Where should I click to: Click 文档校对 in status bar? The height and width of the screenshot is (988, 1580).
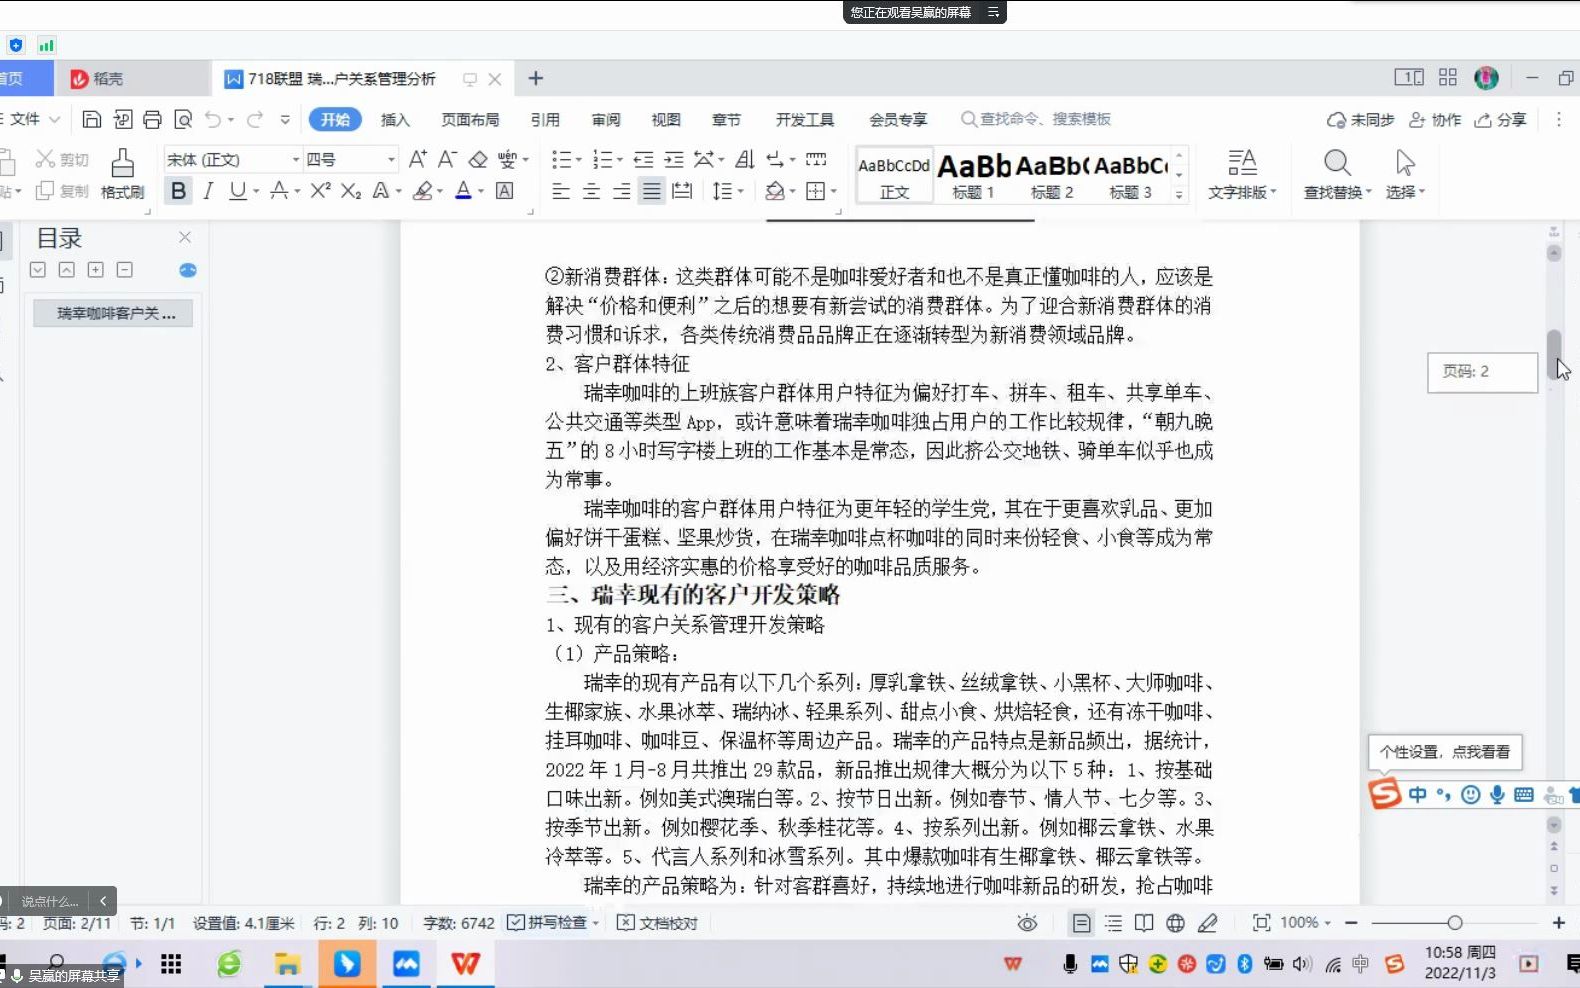[x=657, y=923]
